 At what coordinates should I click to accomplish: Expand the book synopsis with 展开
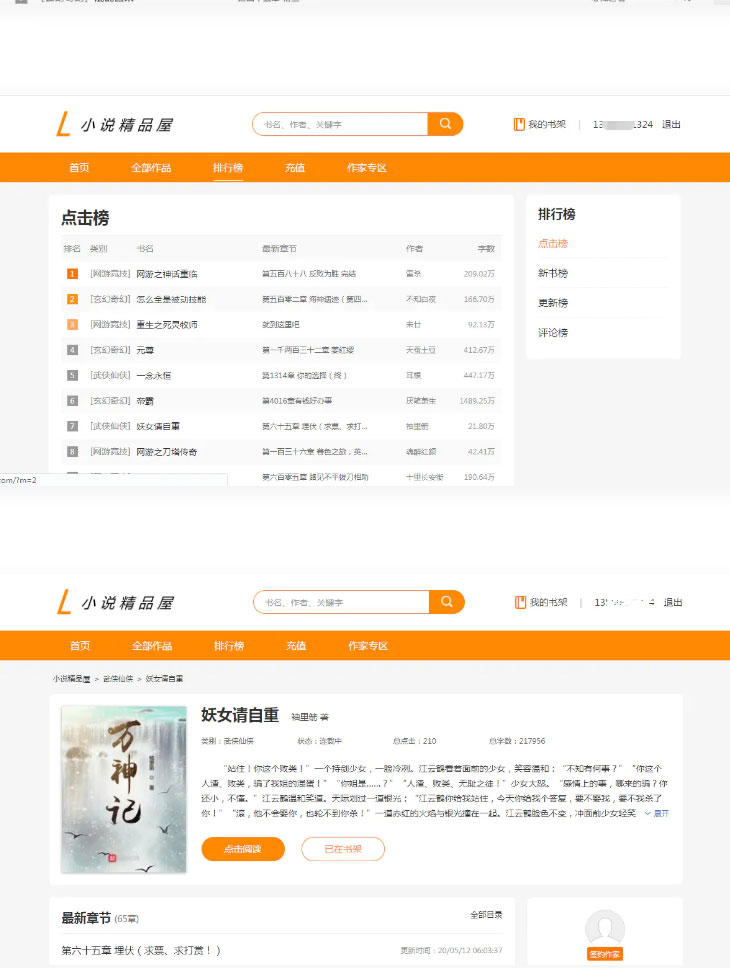click(656, 813)
